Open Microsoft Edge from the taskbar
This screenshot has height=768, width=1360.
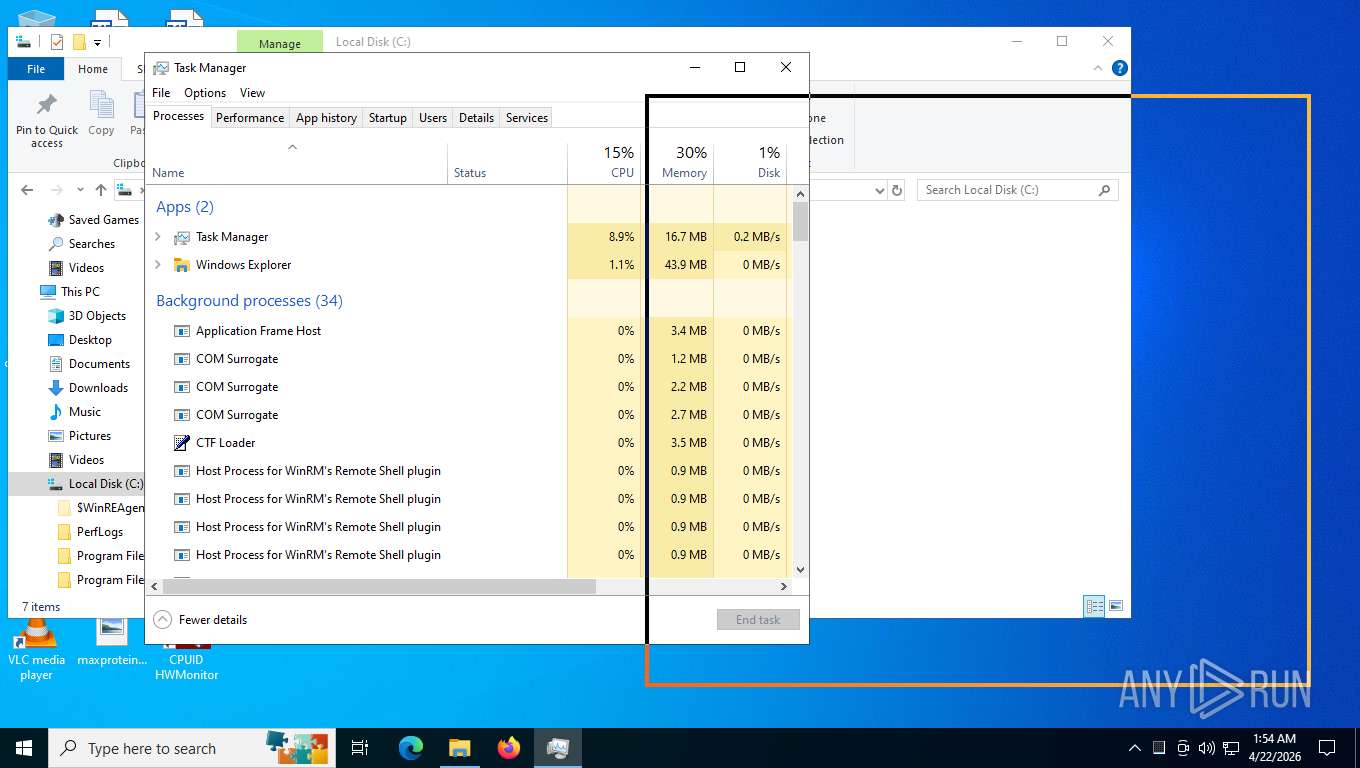tap(411, 748)
